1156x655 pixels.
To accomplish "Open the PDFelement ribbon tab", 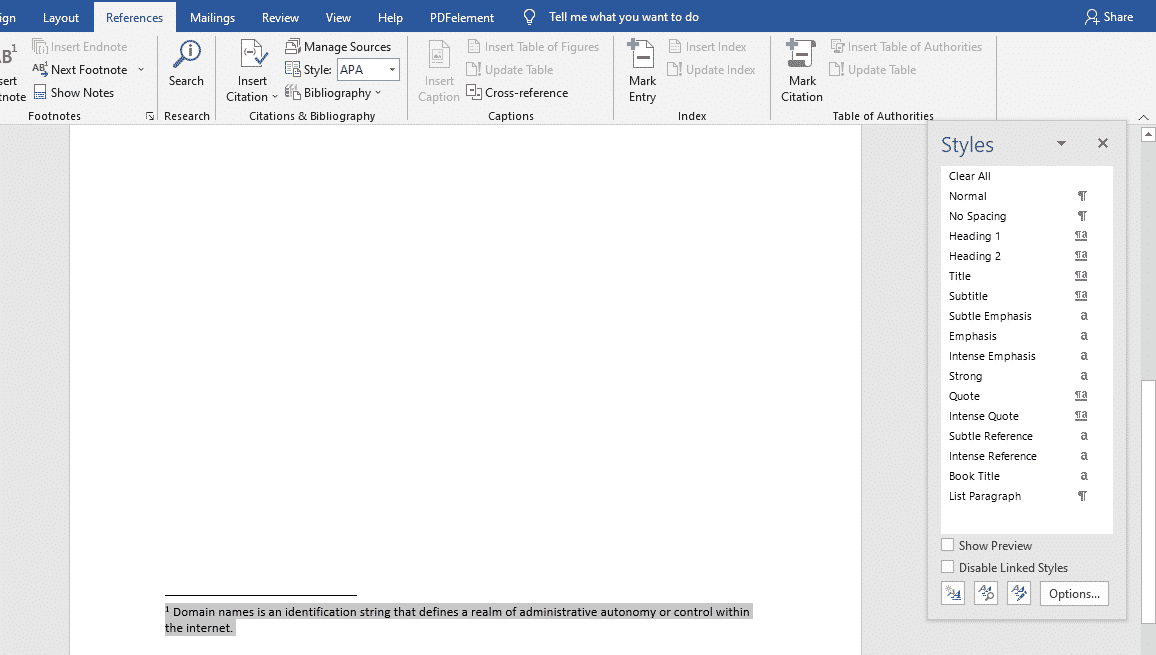I will 461,17.
